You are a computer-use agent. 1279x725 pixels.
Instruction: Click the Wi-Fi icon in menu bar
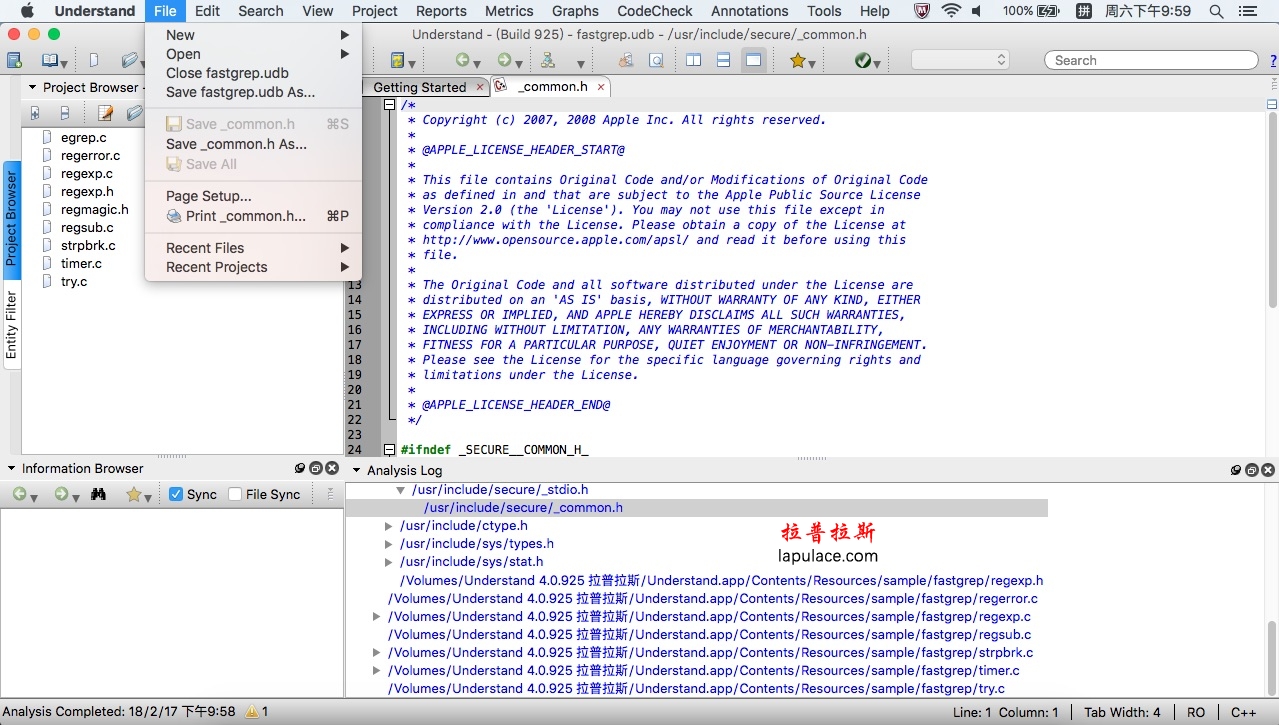(x=950, y=11)
